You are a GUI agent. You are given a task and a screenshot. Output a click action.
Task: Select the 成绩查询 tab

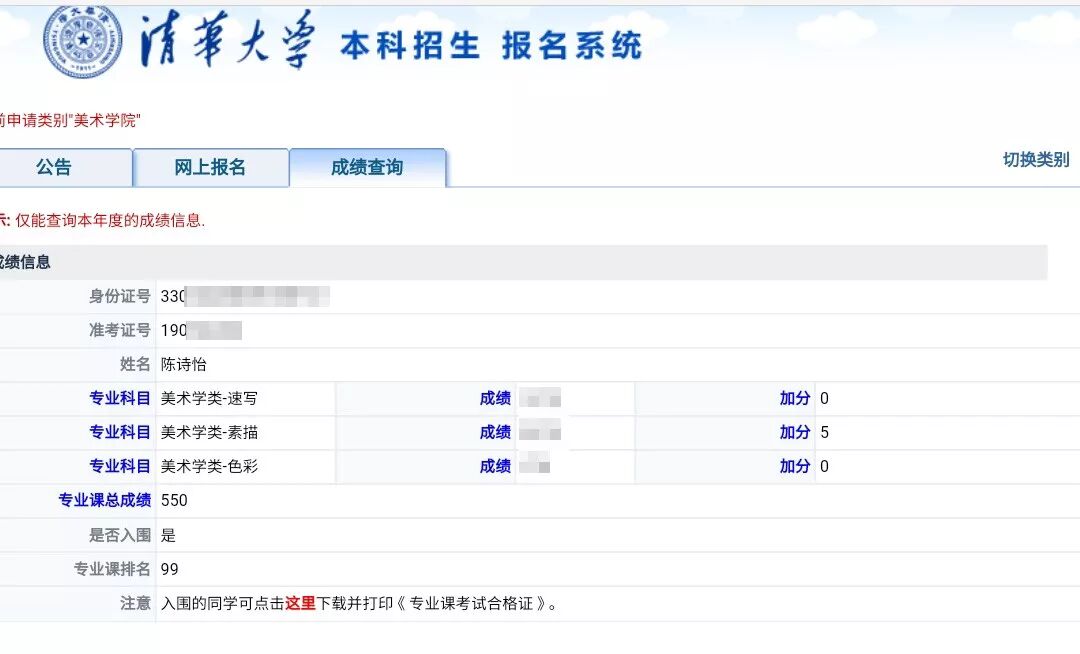[x=368, y=167]
